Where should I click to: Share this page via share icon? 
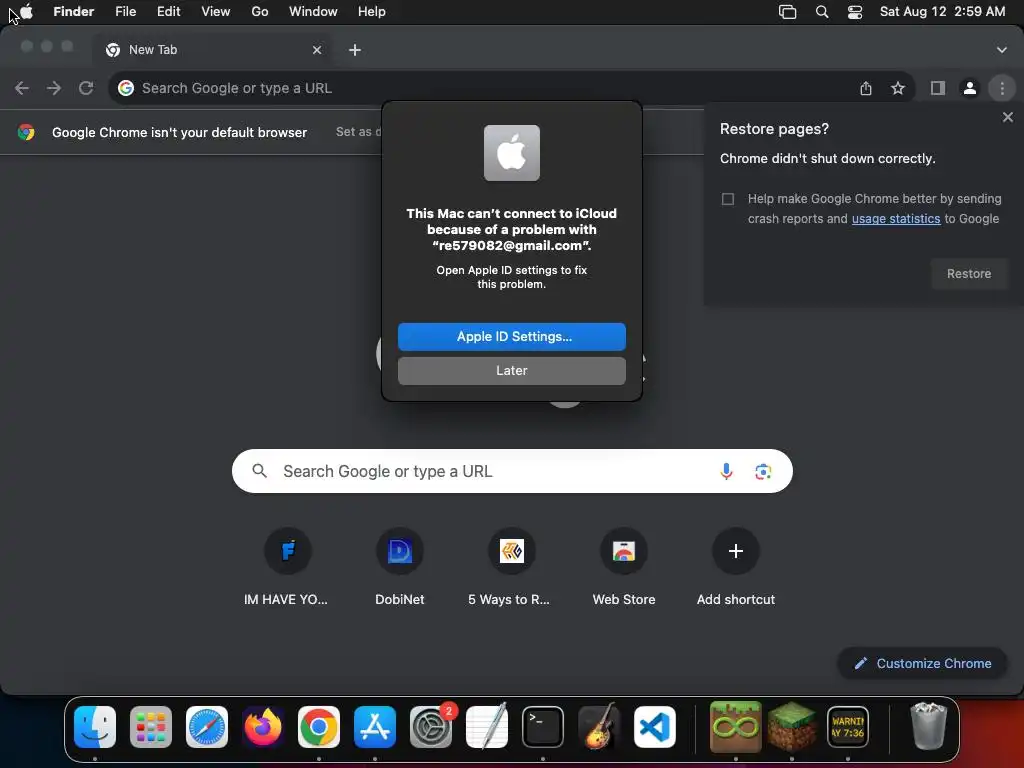866,88
